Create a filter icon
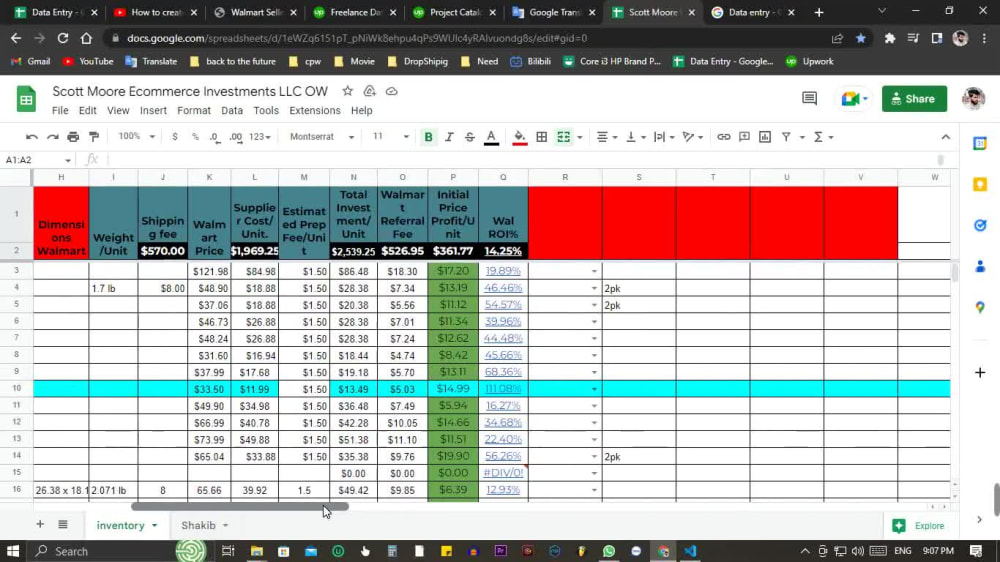Screen dimensions: 1000x562 coord(786,137)
